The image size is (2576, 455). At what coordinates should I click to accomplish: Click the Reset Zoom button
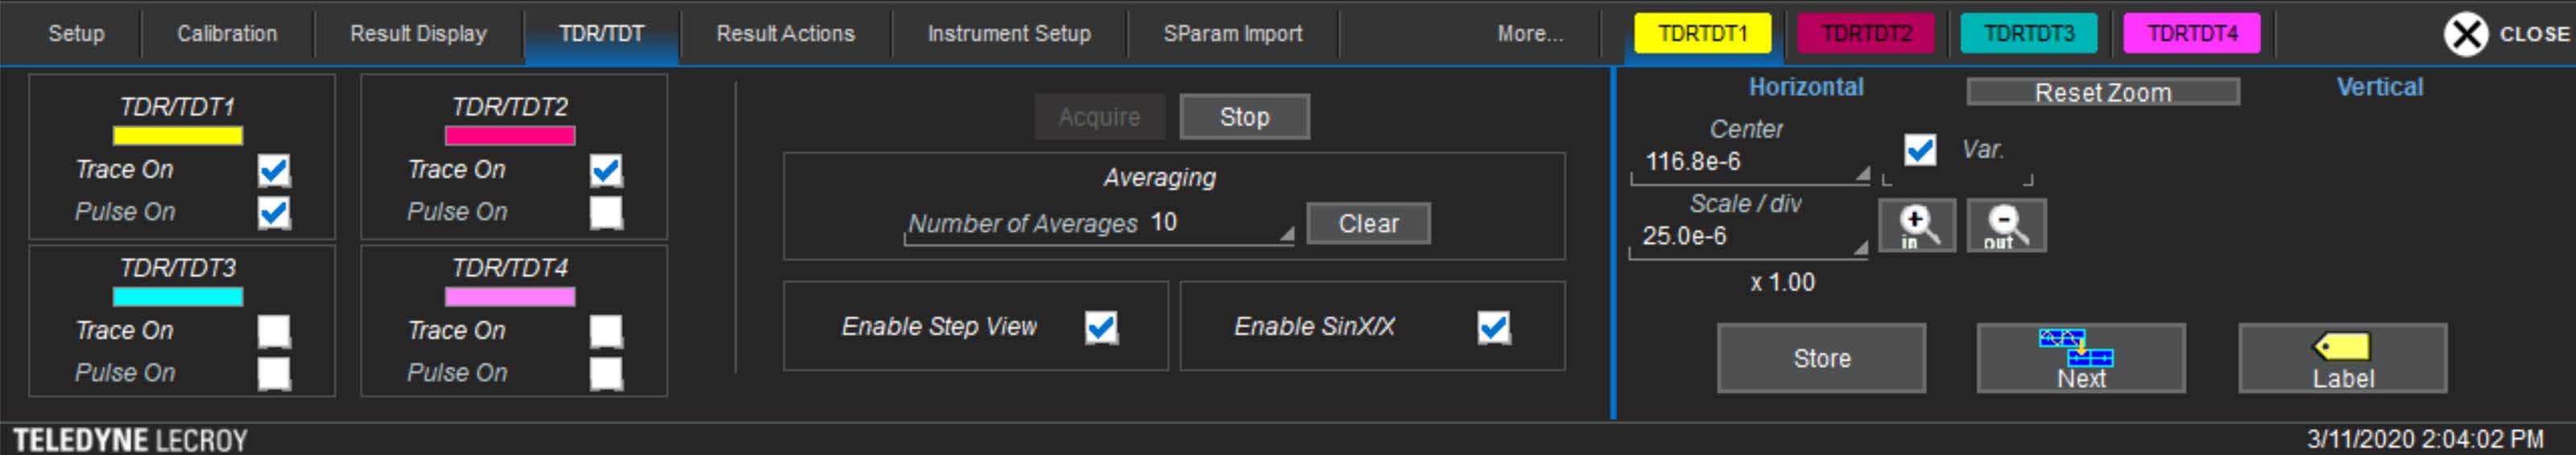click(x=2102, y=92)
